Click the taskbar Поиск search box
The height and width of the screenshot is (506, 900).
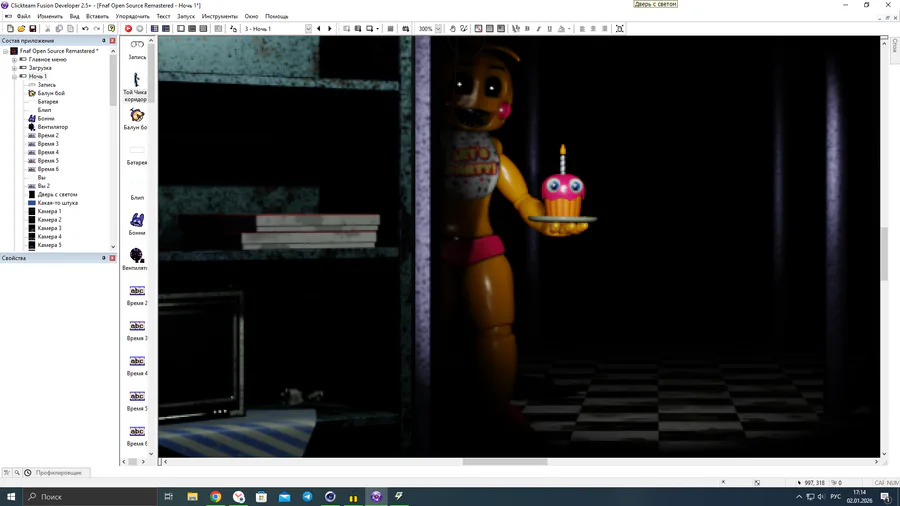(90, 497)
